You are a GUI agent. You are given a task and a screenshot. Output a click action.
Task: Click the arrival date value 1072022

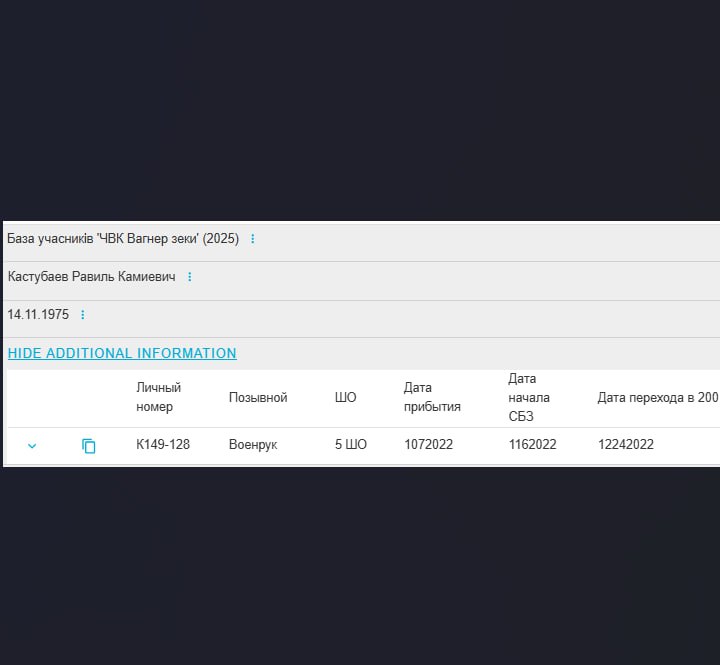pos(428,444)
